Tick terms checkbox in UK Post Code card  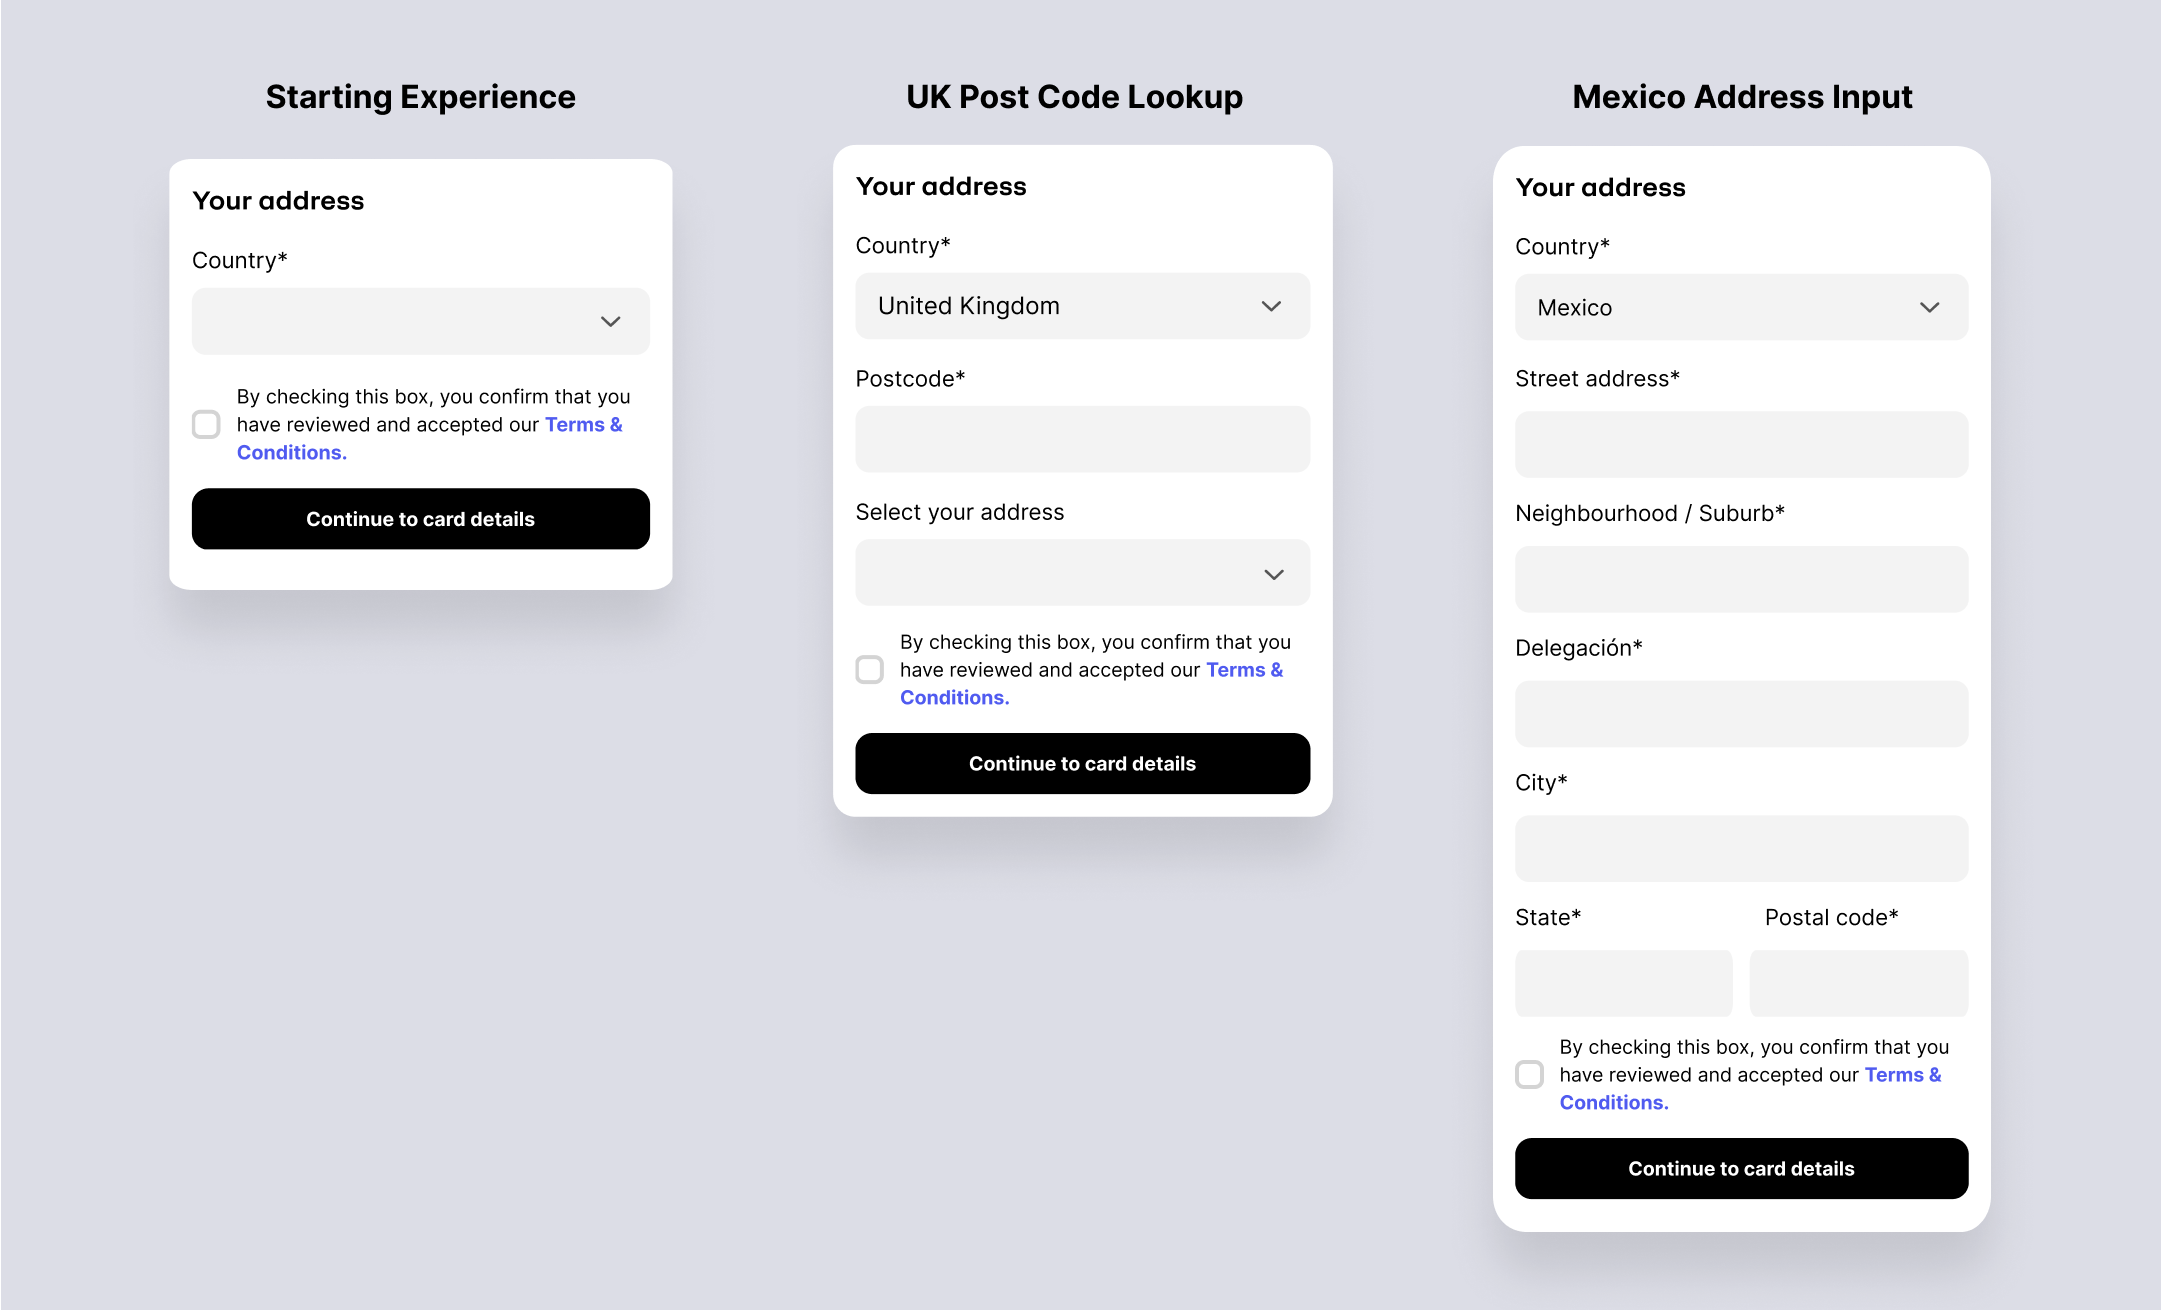pos(869,670)
